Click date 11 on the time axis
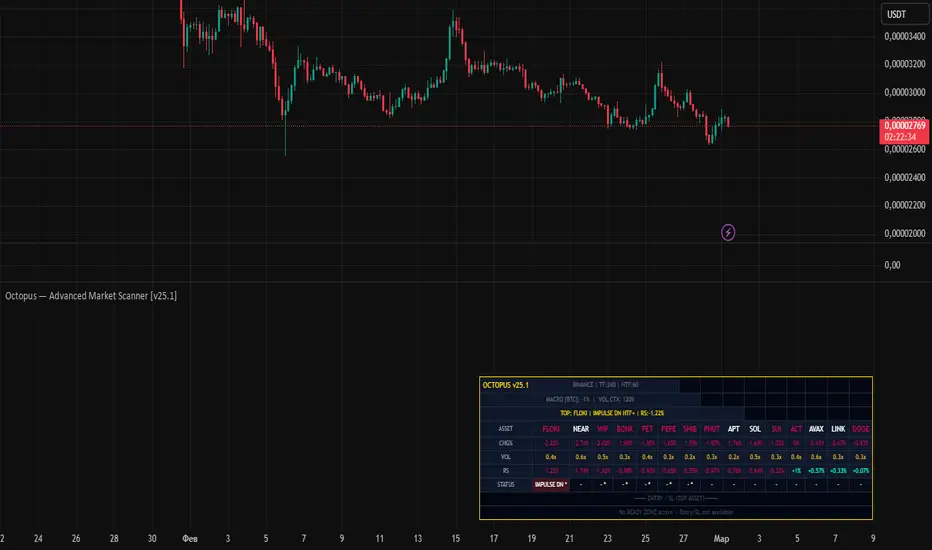The image size is (932, 550). pos(379,539)
